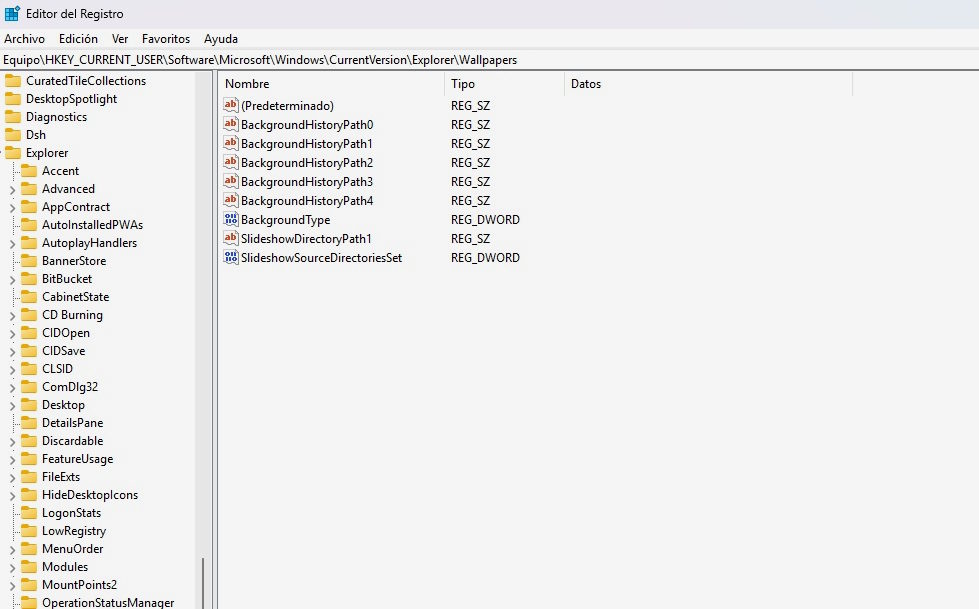Select the MenuOrder tree key

[72, 548]
